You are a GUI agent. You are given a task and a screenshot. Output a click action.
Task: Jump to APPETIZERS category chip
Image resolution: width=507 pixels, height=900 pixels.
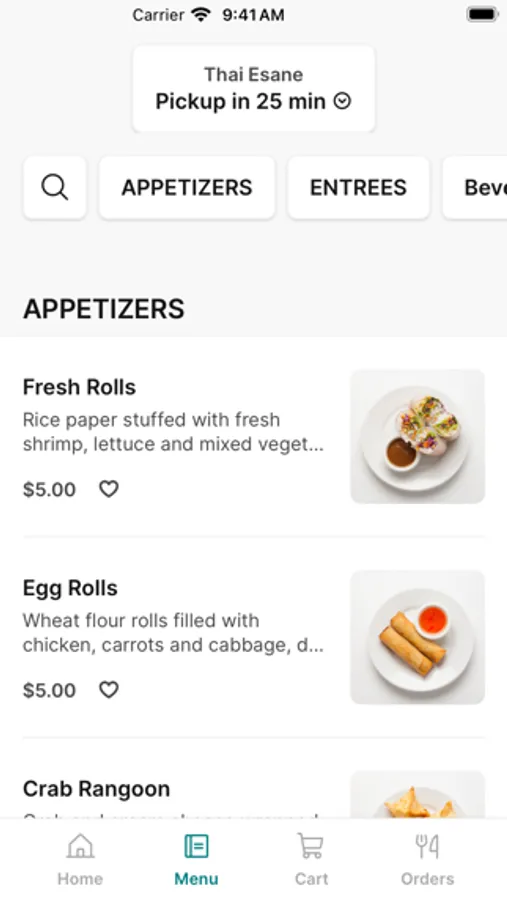pyautogui.click(x=187, y=188)
